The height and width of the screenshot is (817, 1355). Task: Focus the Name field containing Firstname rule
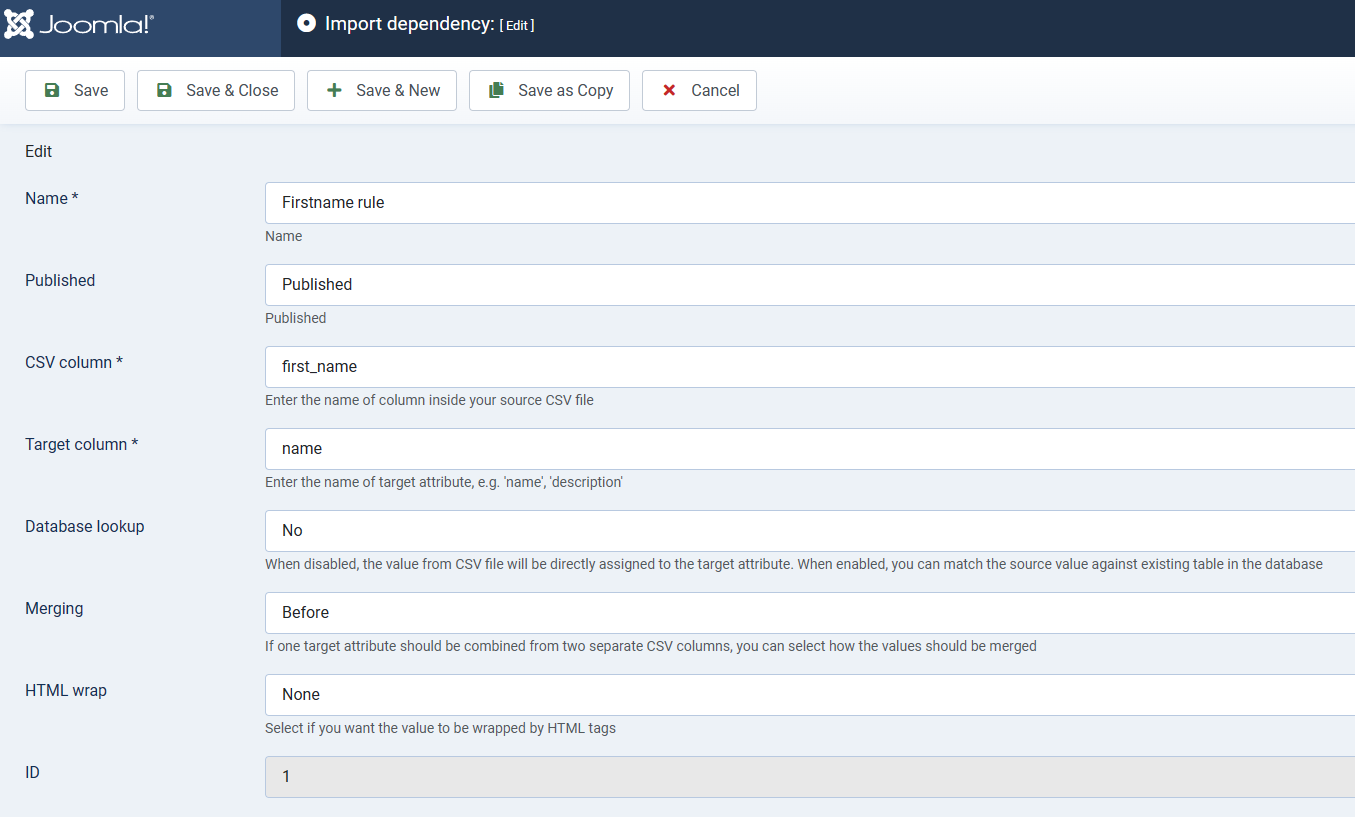click(810, 203)
